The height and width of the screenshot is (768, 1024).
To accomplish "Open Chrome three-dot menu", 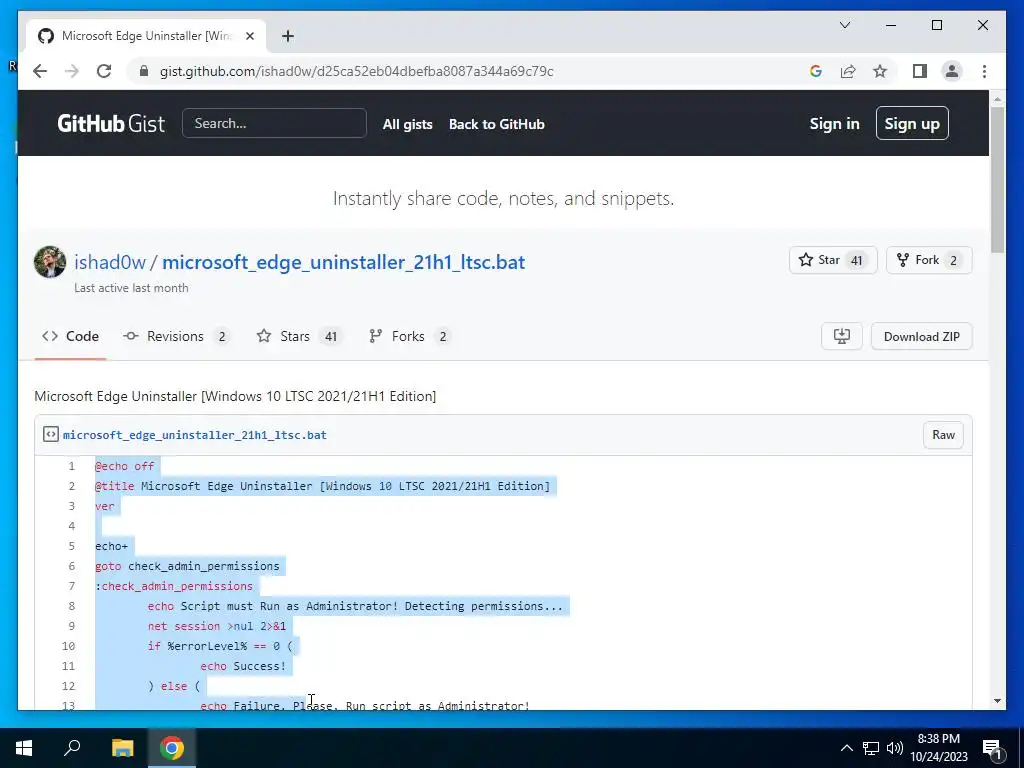I will coord(984,71).
